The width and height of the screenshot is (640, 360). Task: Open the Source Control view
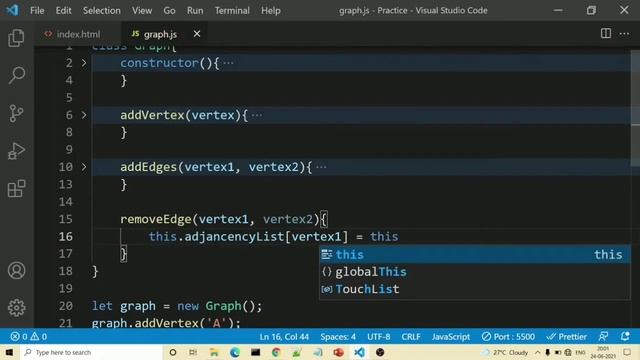point(16,113)
